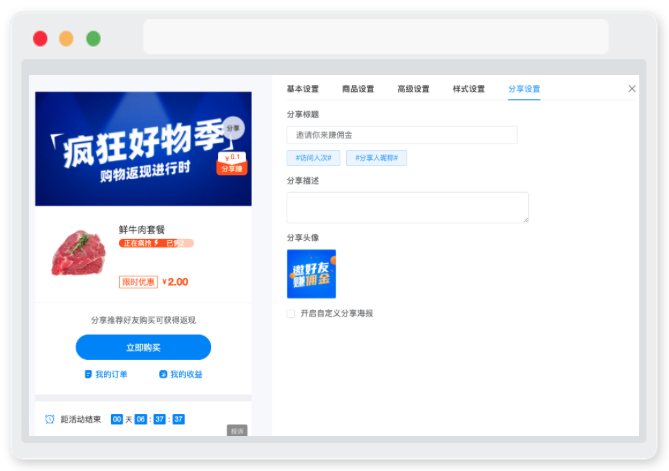Click the 立即购买 button
The width and height of the screenshot is (669, 471).
pos(143,347)
